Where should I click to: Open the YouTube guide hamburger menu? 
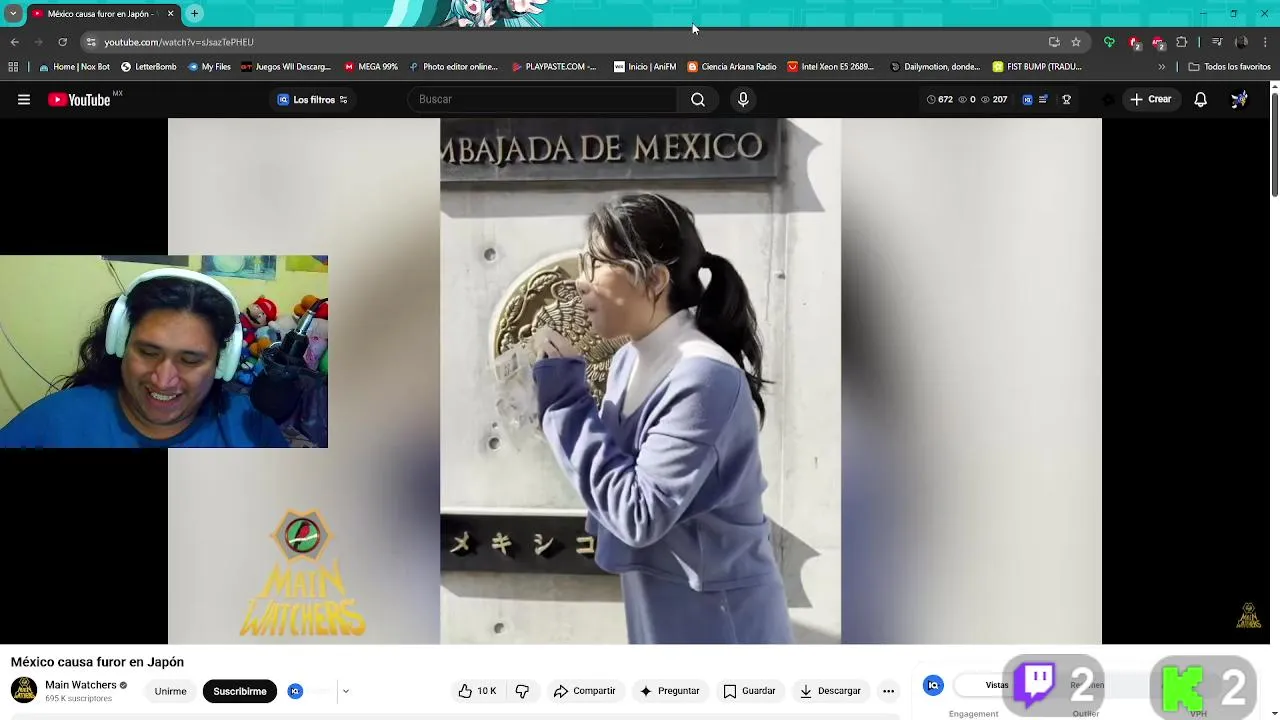[x=24, y=99]
